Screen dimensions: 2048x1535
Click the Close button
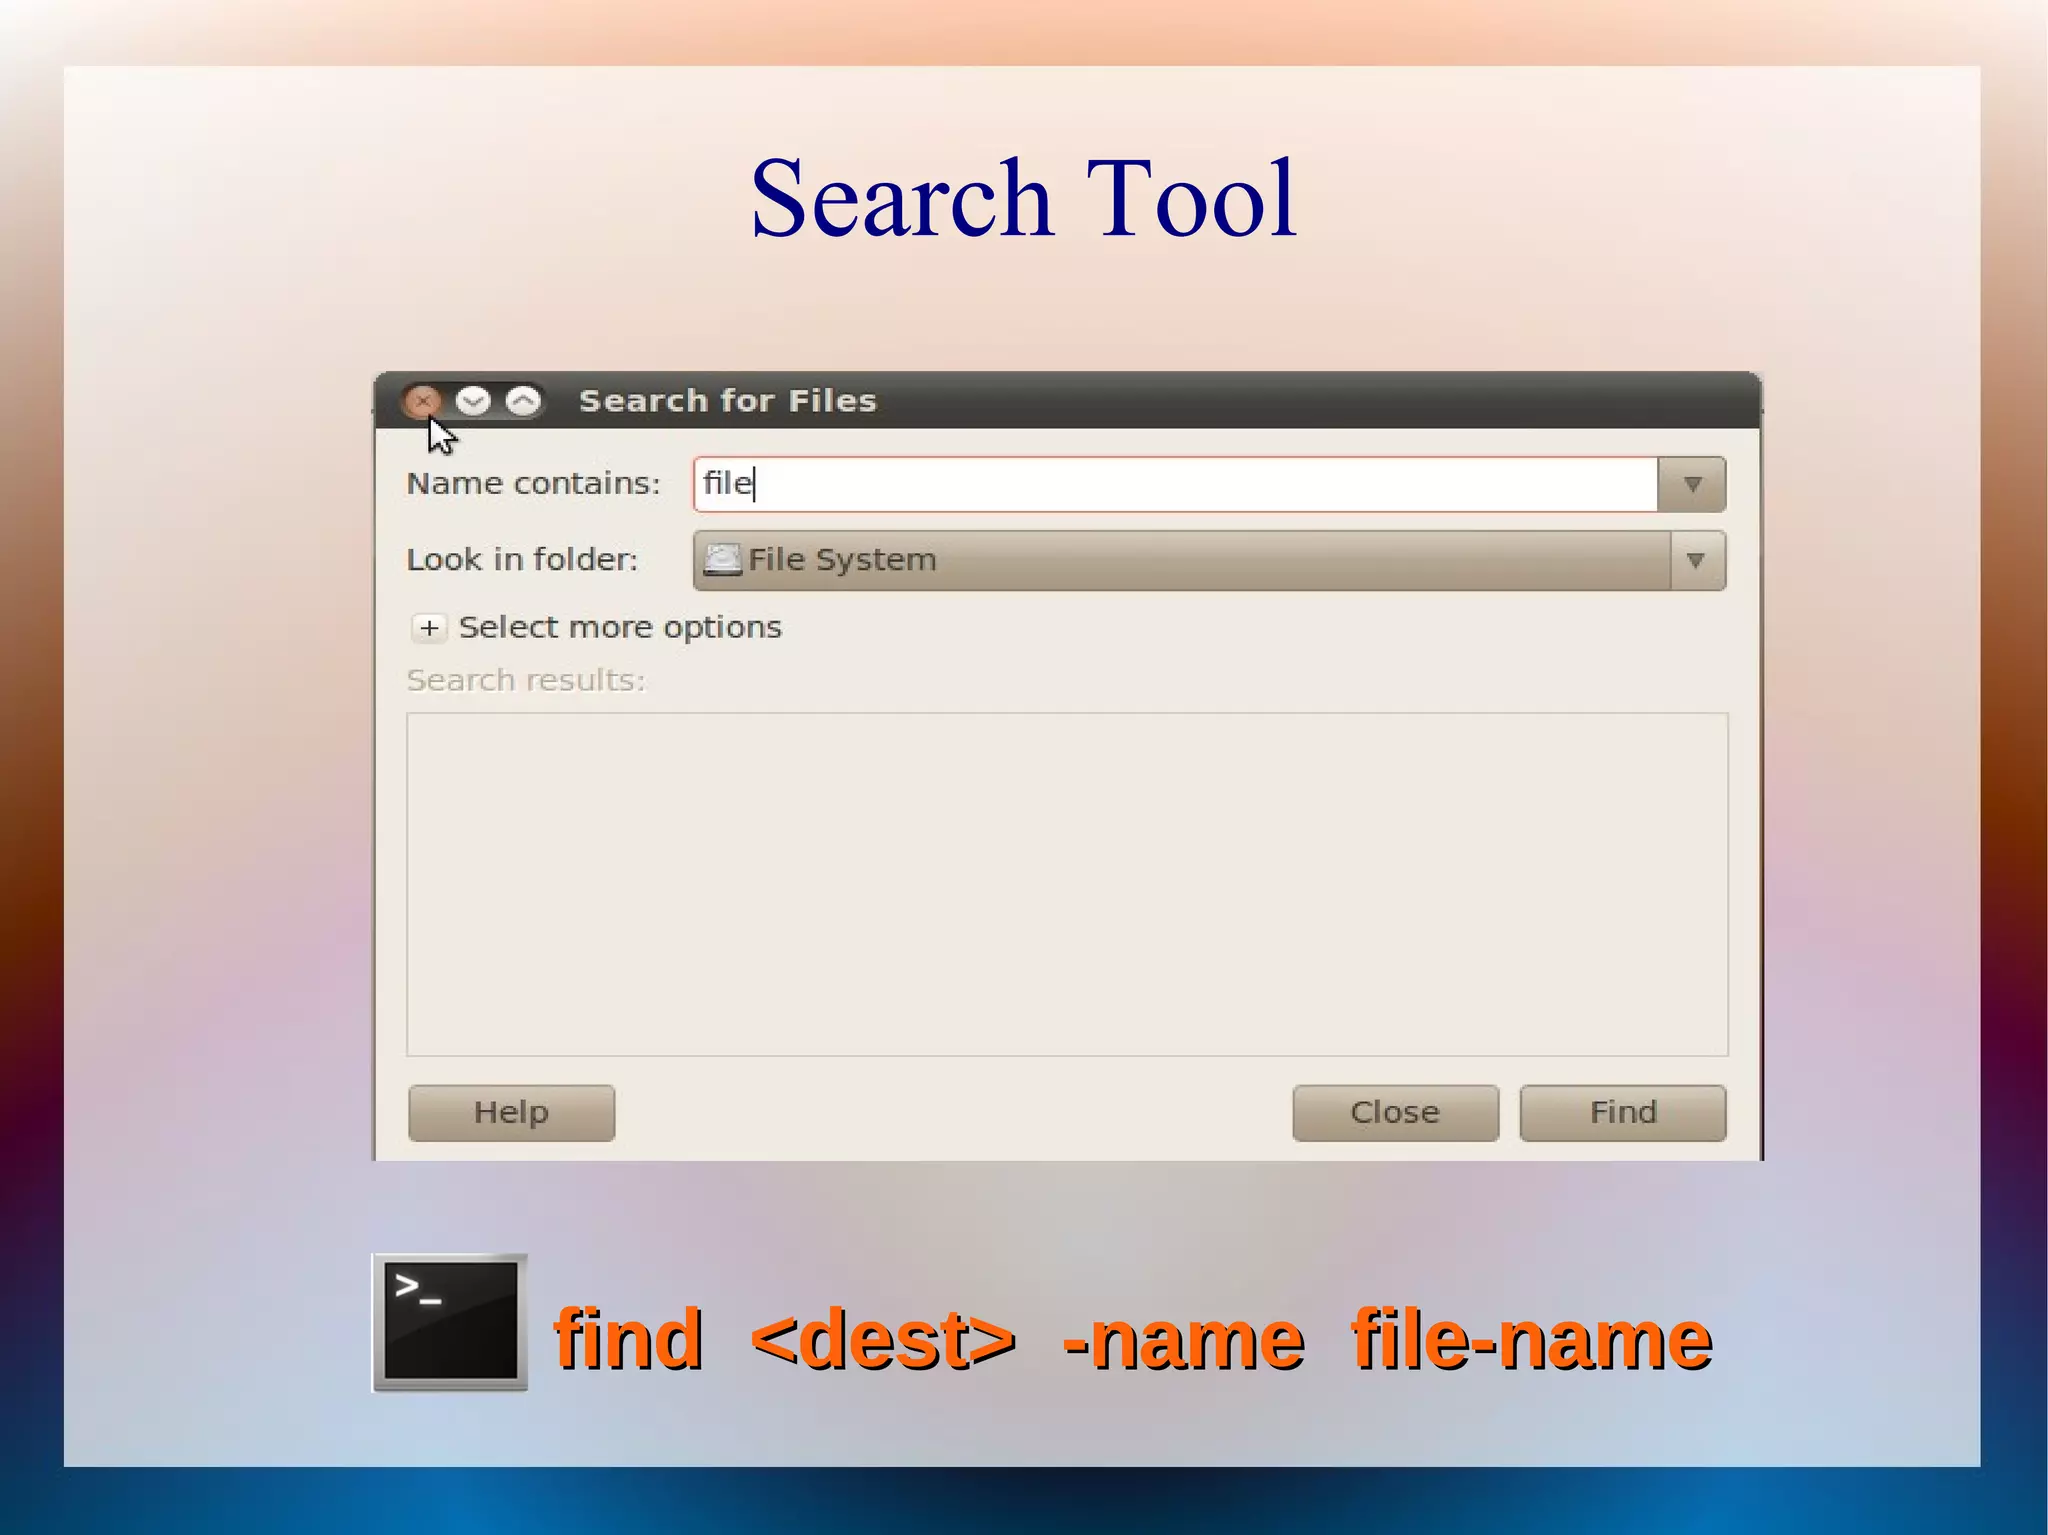click(1395, 1112)
